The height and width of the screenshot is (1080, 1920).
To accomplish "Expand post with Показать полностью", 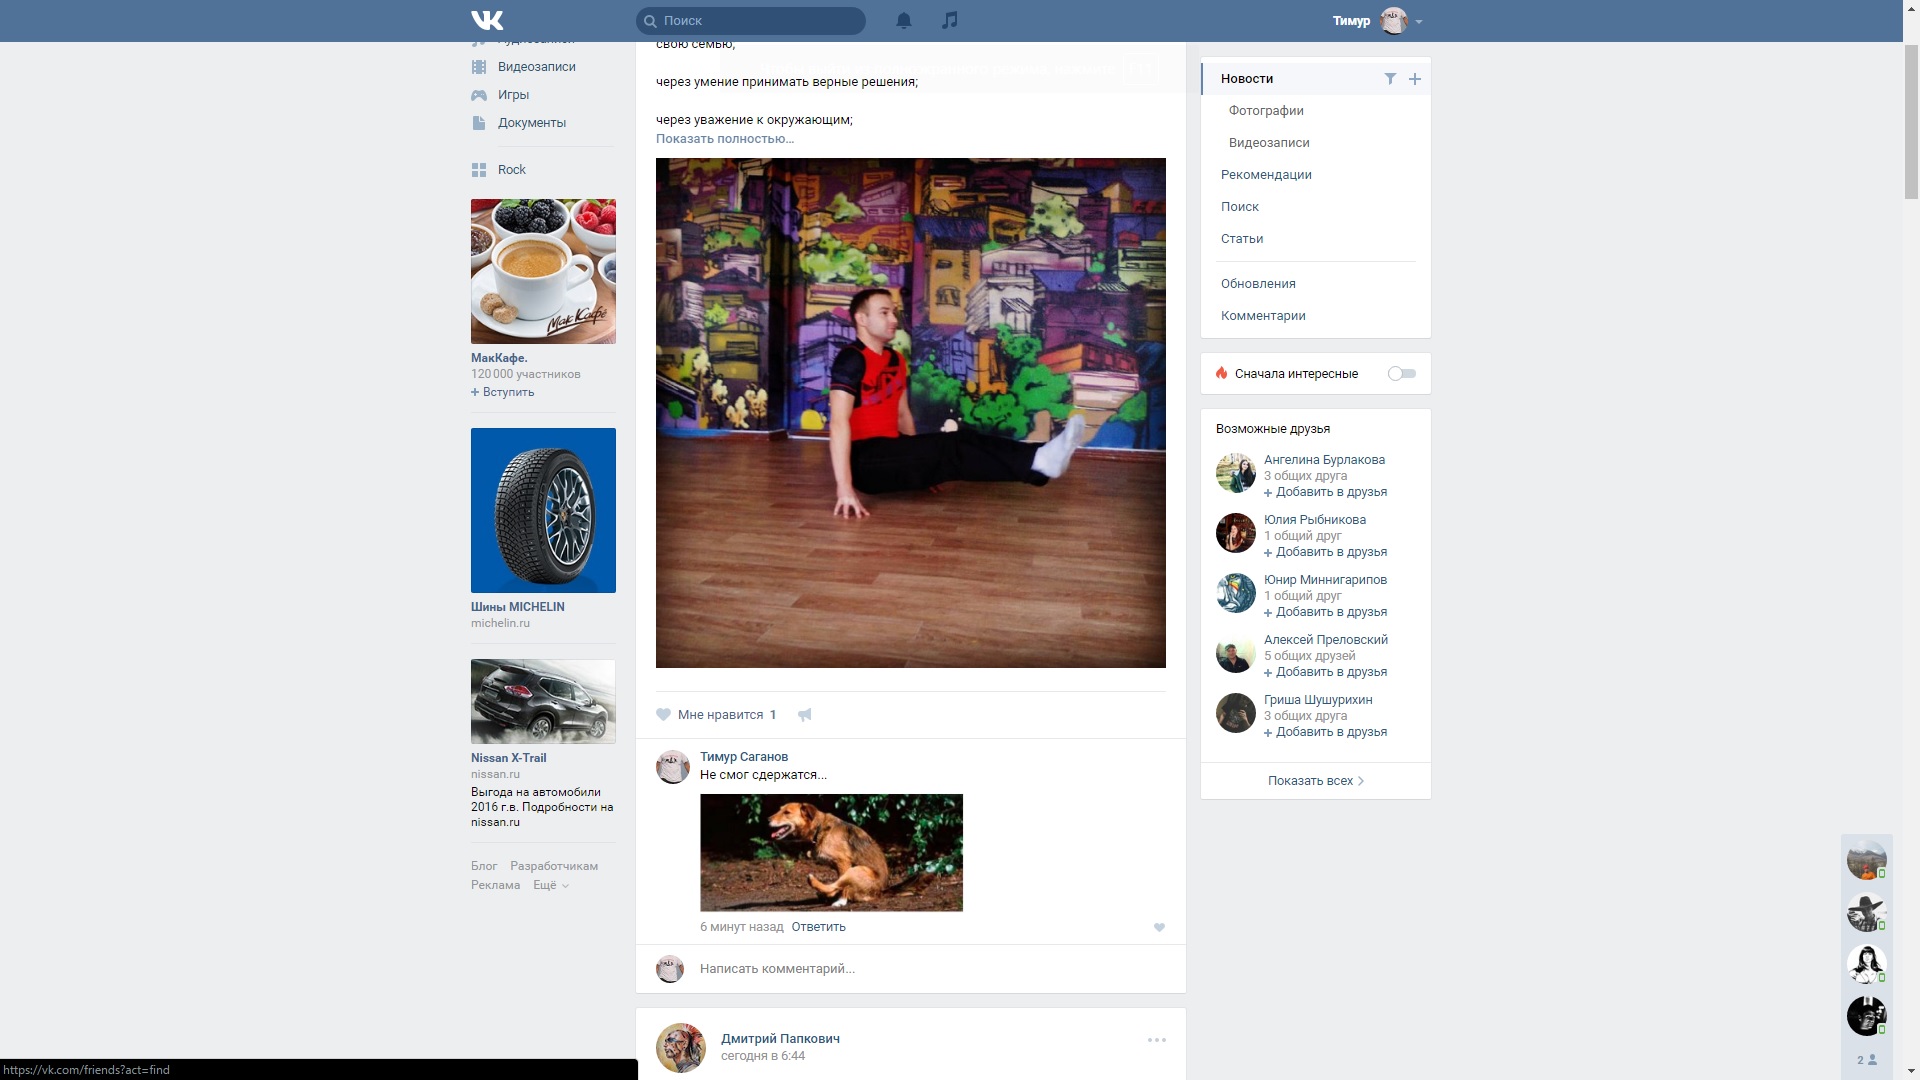I will click(725, 139).
